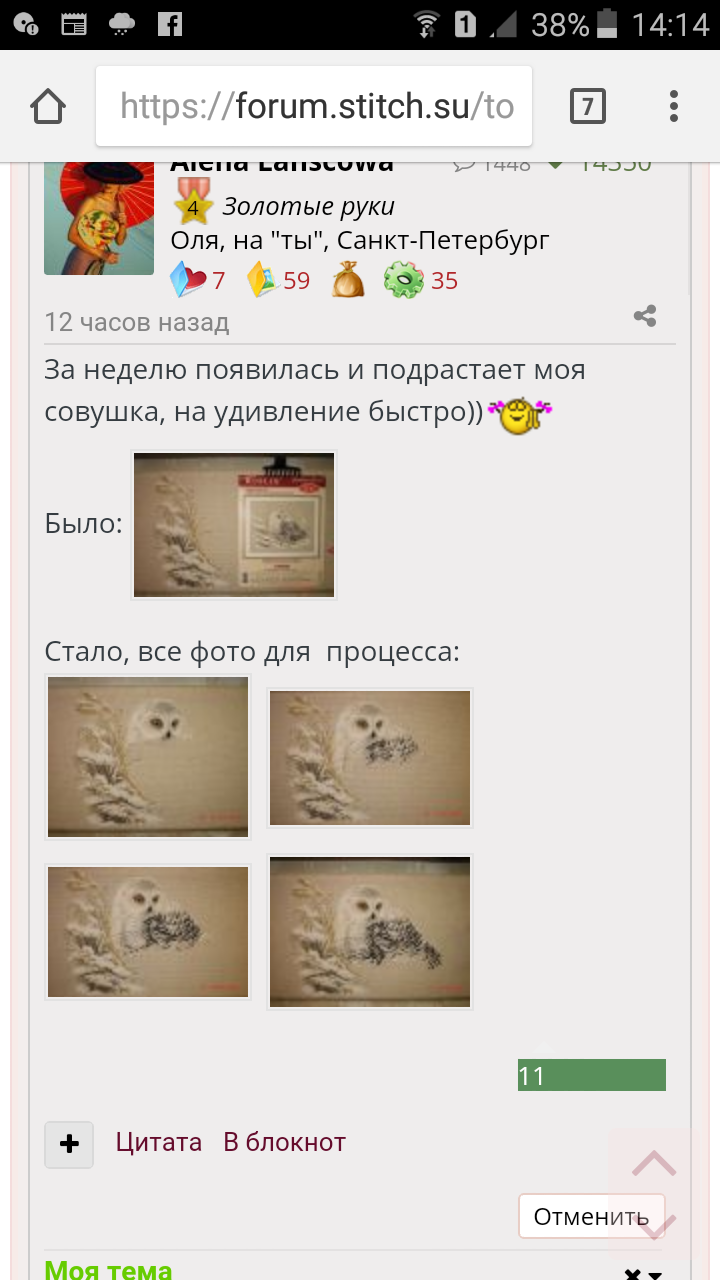Open the user avatar with red umbrella
Image resolution: width=720 pixels, height=1280 pixels.
(x=99, y=215)
